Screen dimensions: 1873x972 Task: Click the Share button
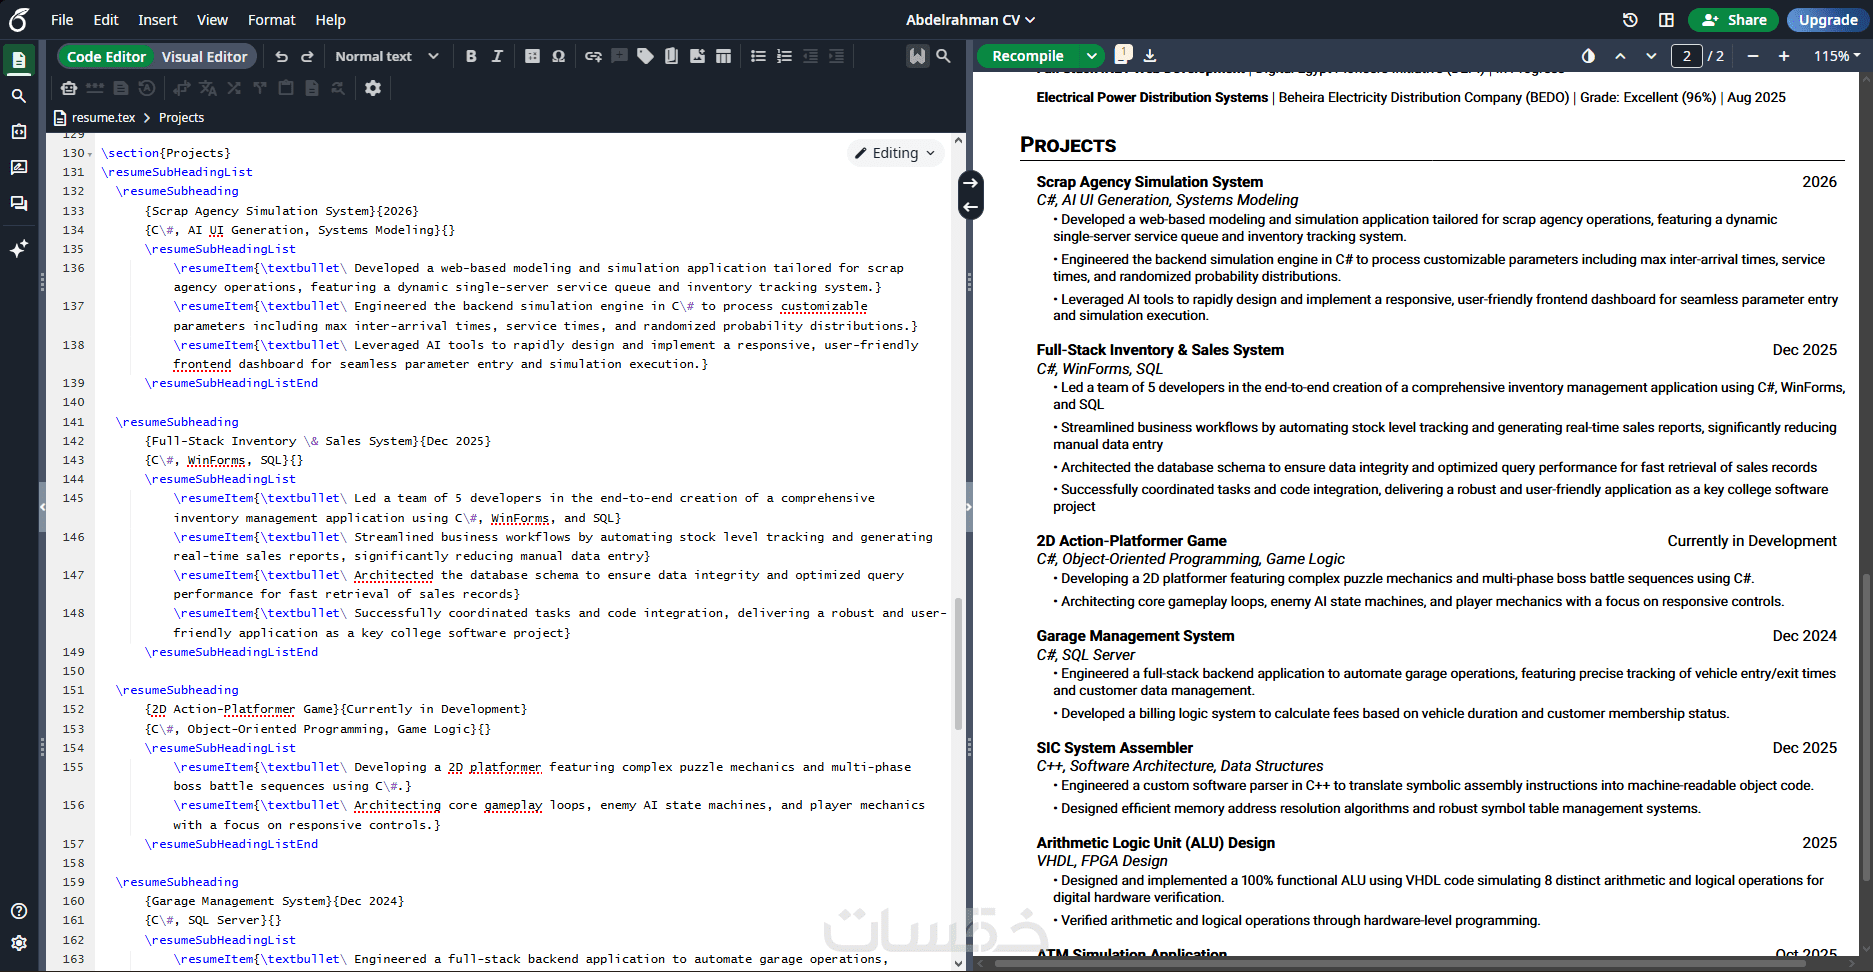1734,20
